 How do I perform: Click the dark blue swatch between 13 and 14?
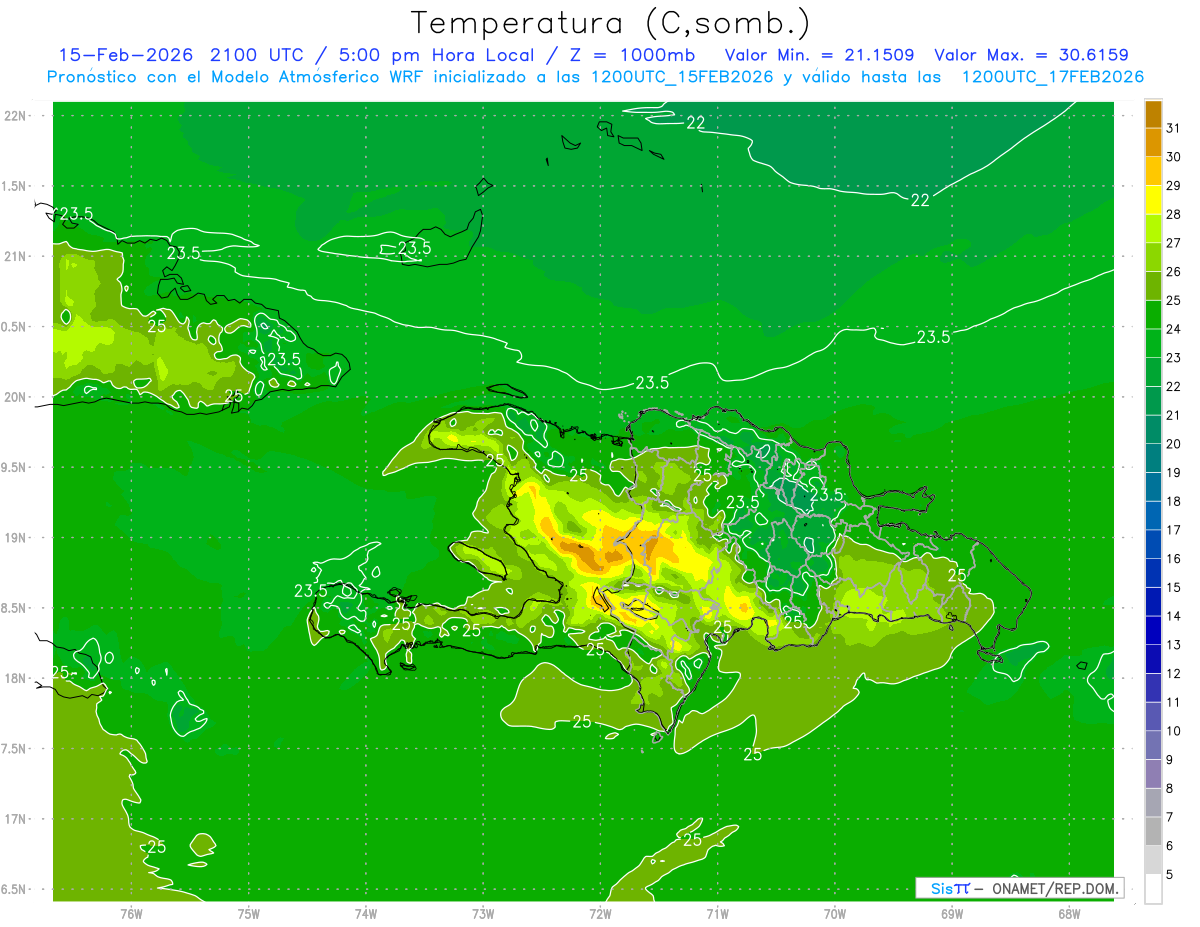1153,630
